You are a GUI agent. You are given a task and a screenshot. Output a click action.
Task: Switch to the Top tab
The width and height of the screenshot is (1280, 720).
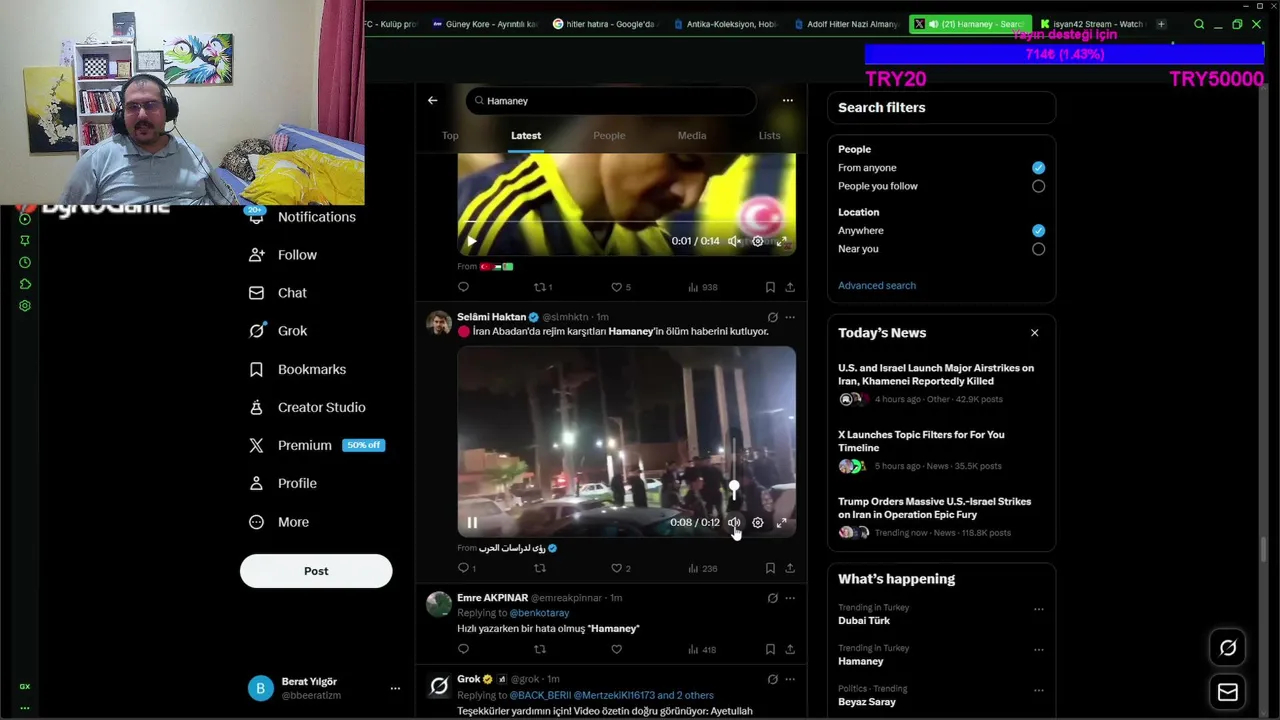(450, 135)
